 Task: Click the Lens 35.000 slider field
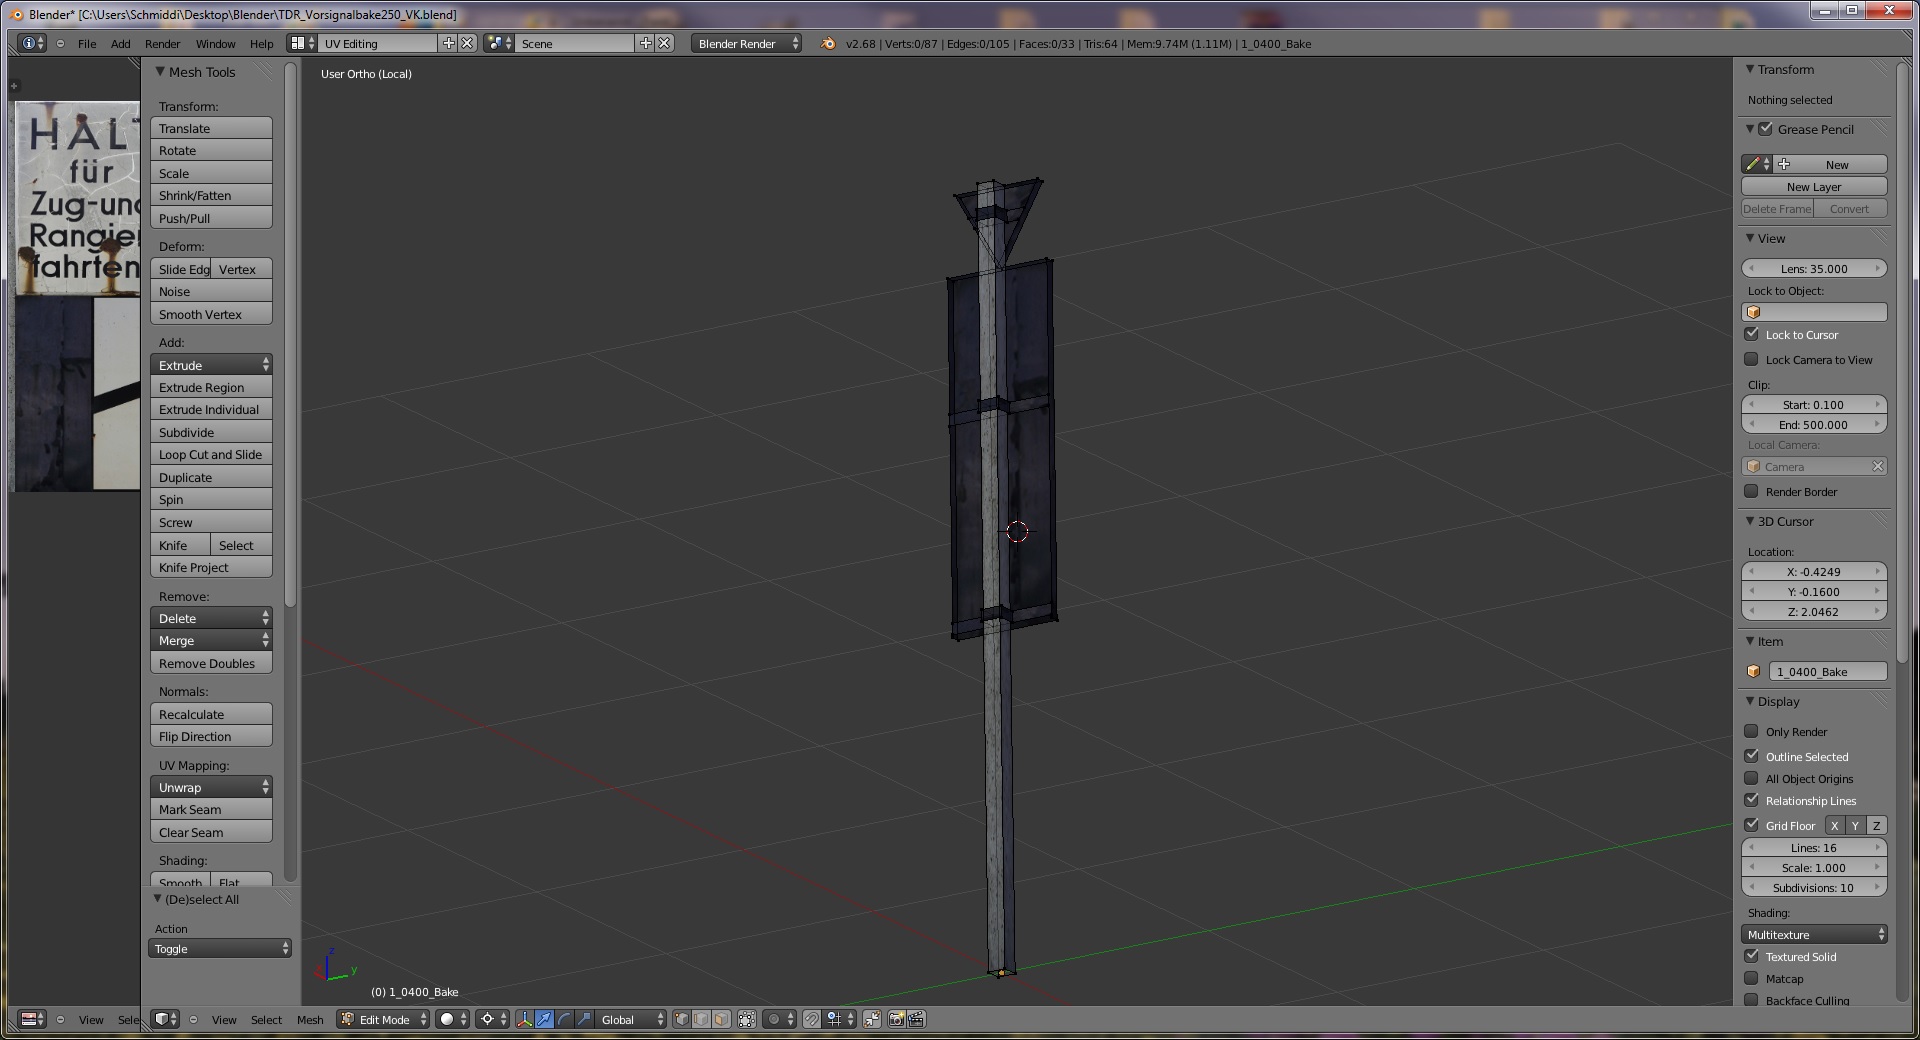[x=1814, y=268]
